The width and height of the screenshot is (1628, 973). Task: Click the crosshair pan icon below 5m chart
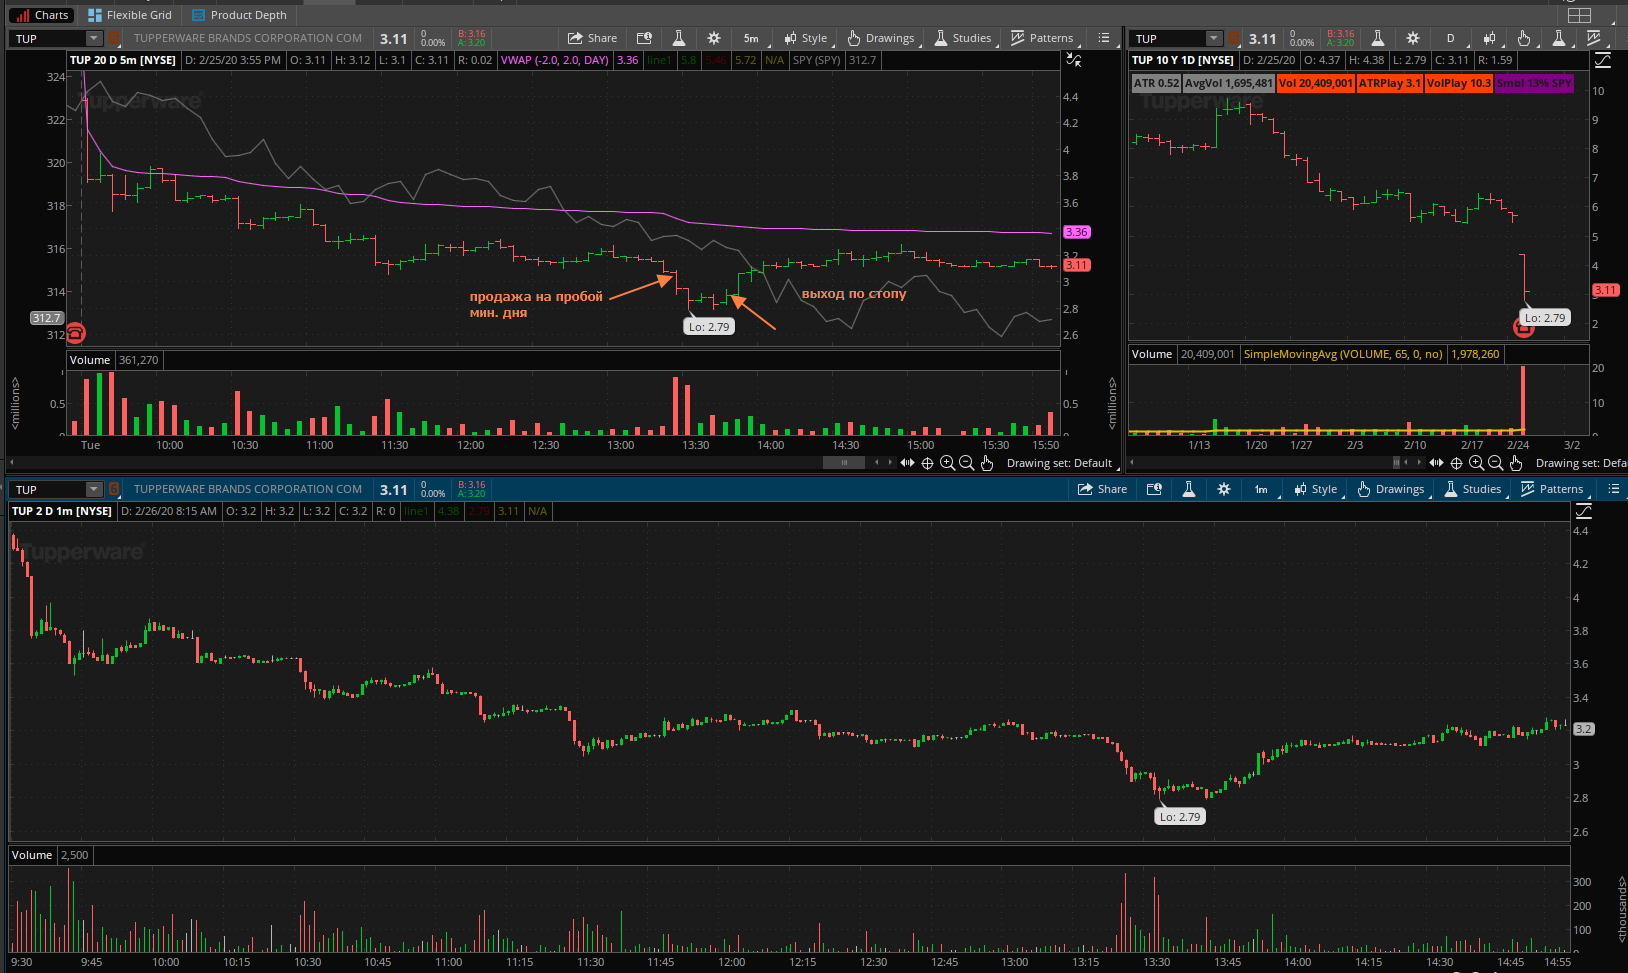click(x=927, y=463)
